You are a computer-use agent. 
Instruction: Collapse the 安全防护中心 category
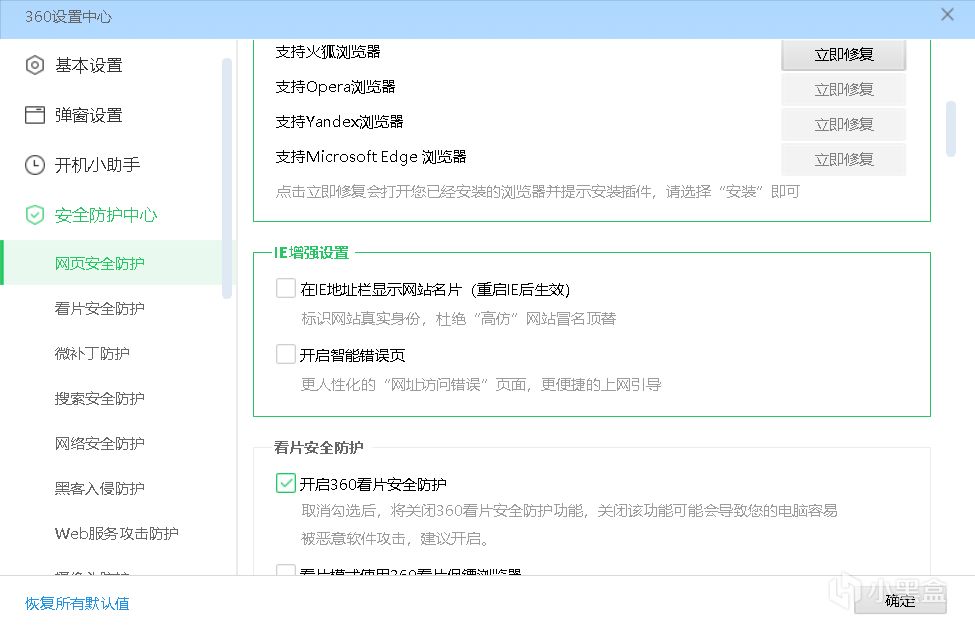tap(106, 215)
